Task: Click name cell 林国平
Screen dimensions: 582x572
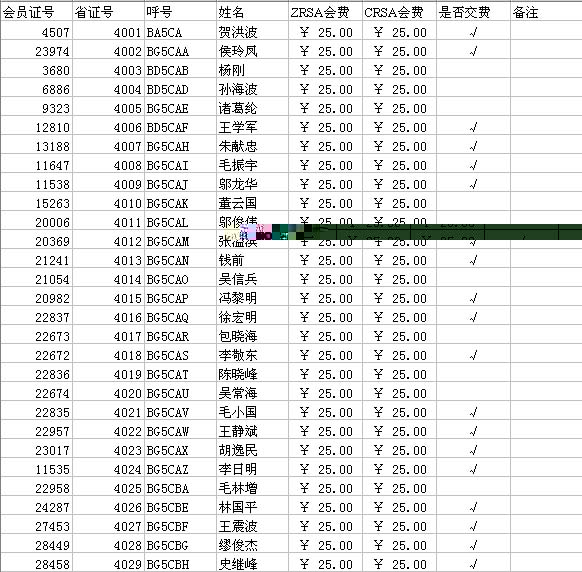Action: tap(252, 506)
